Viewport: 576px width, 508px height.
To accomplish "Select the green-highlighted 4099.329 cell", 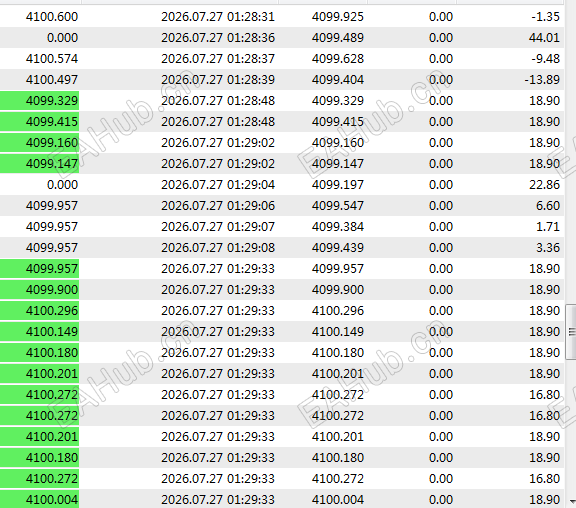I will pos(39,101).
